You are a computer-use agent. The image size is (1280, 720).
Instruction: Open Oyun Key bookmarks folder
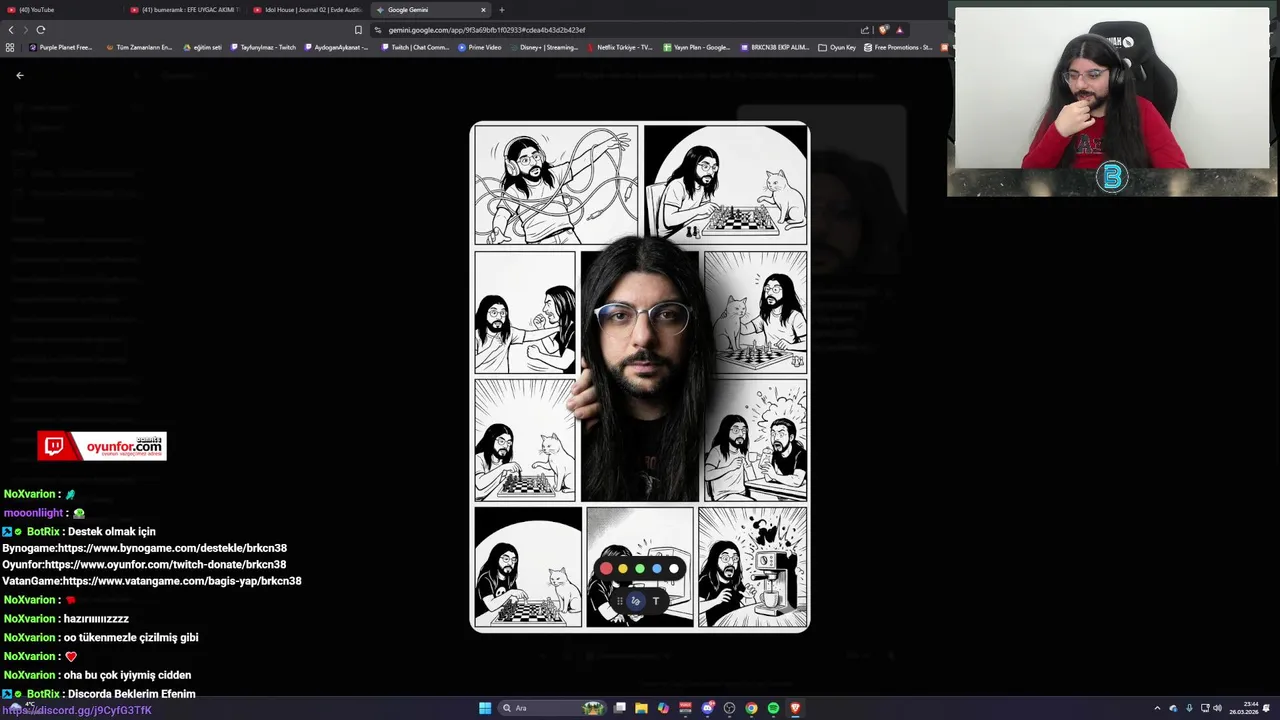838,47
